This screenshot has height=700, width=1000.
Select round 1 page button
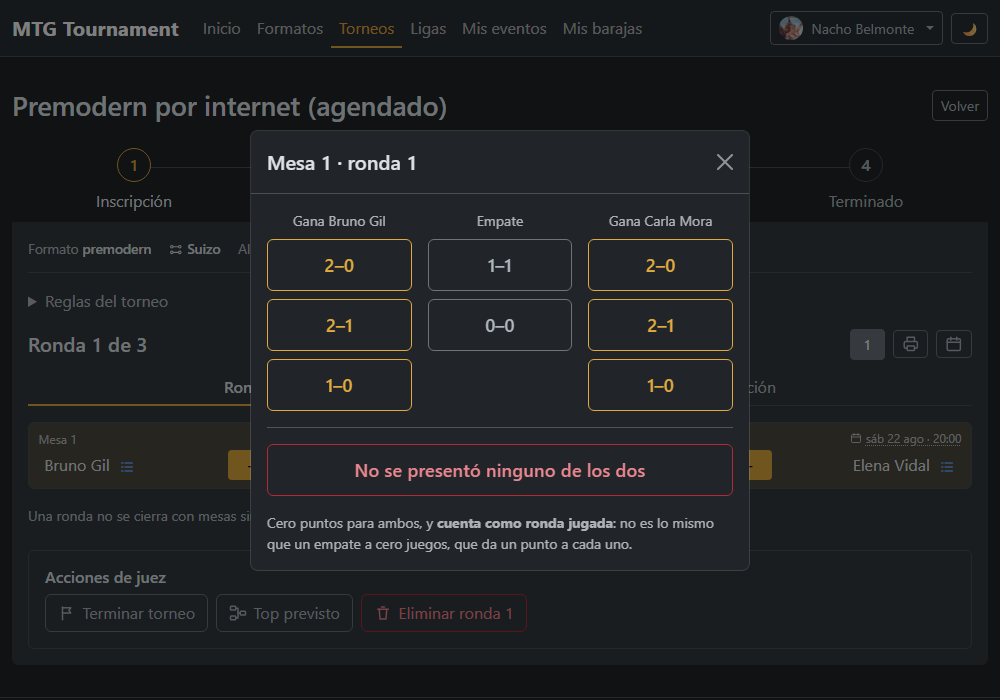[867, 344]
